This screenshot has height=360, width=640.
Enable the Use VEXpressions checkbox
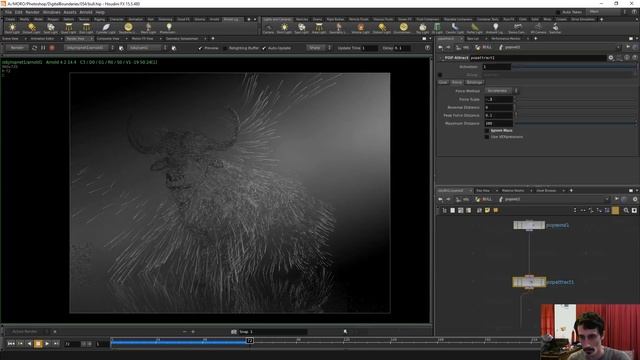click(487, 137)
